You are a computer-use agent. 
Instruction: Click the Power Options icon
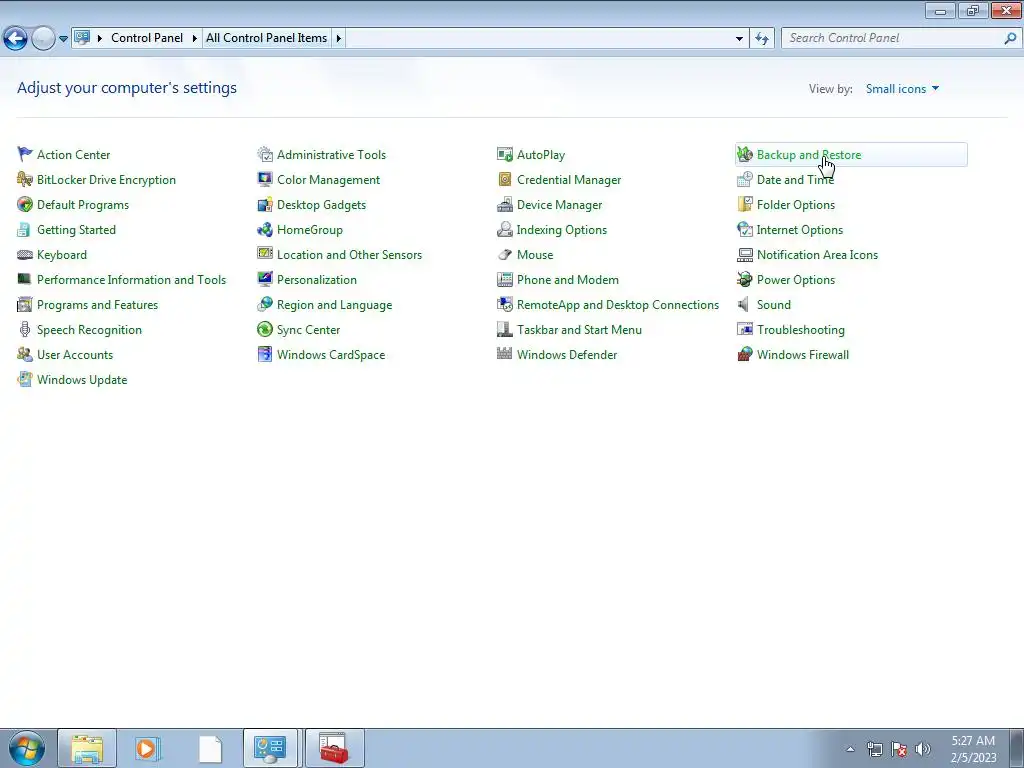[744, 280]
